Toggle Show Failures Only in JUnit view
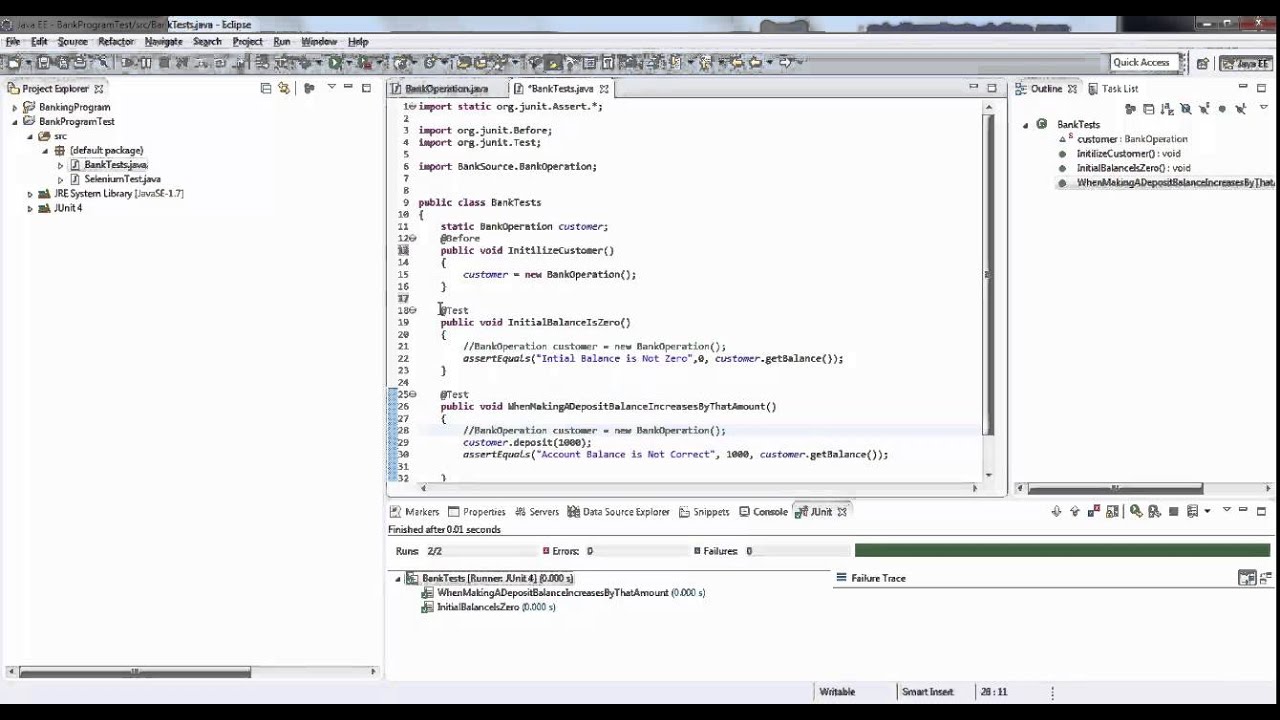 click(x=1094, y=511)
